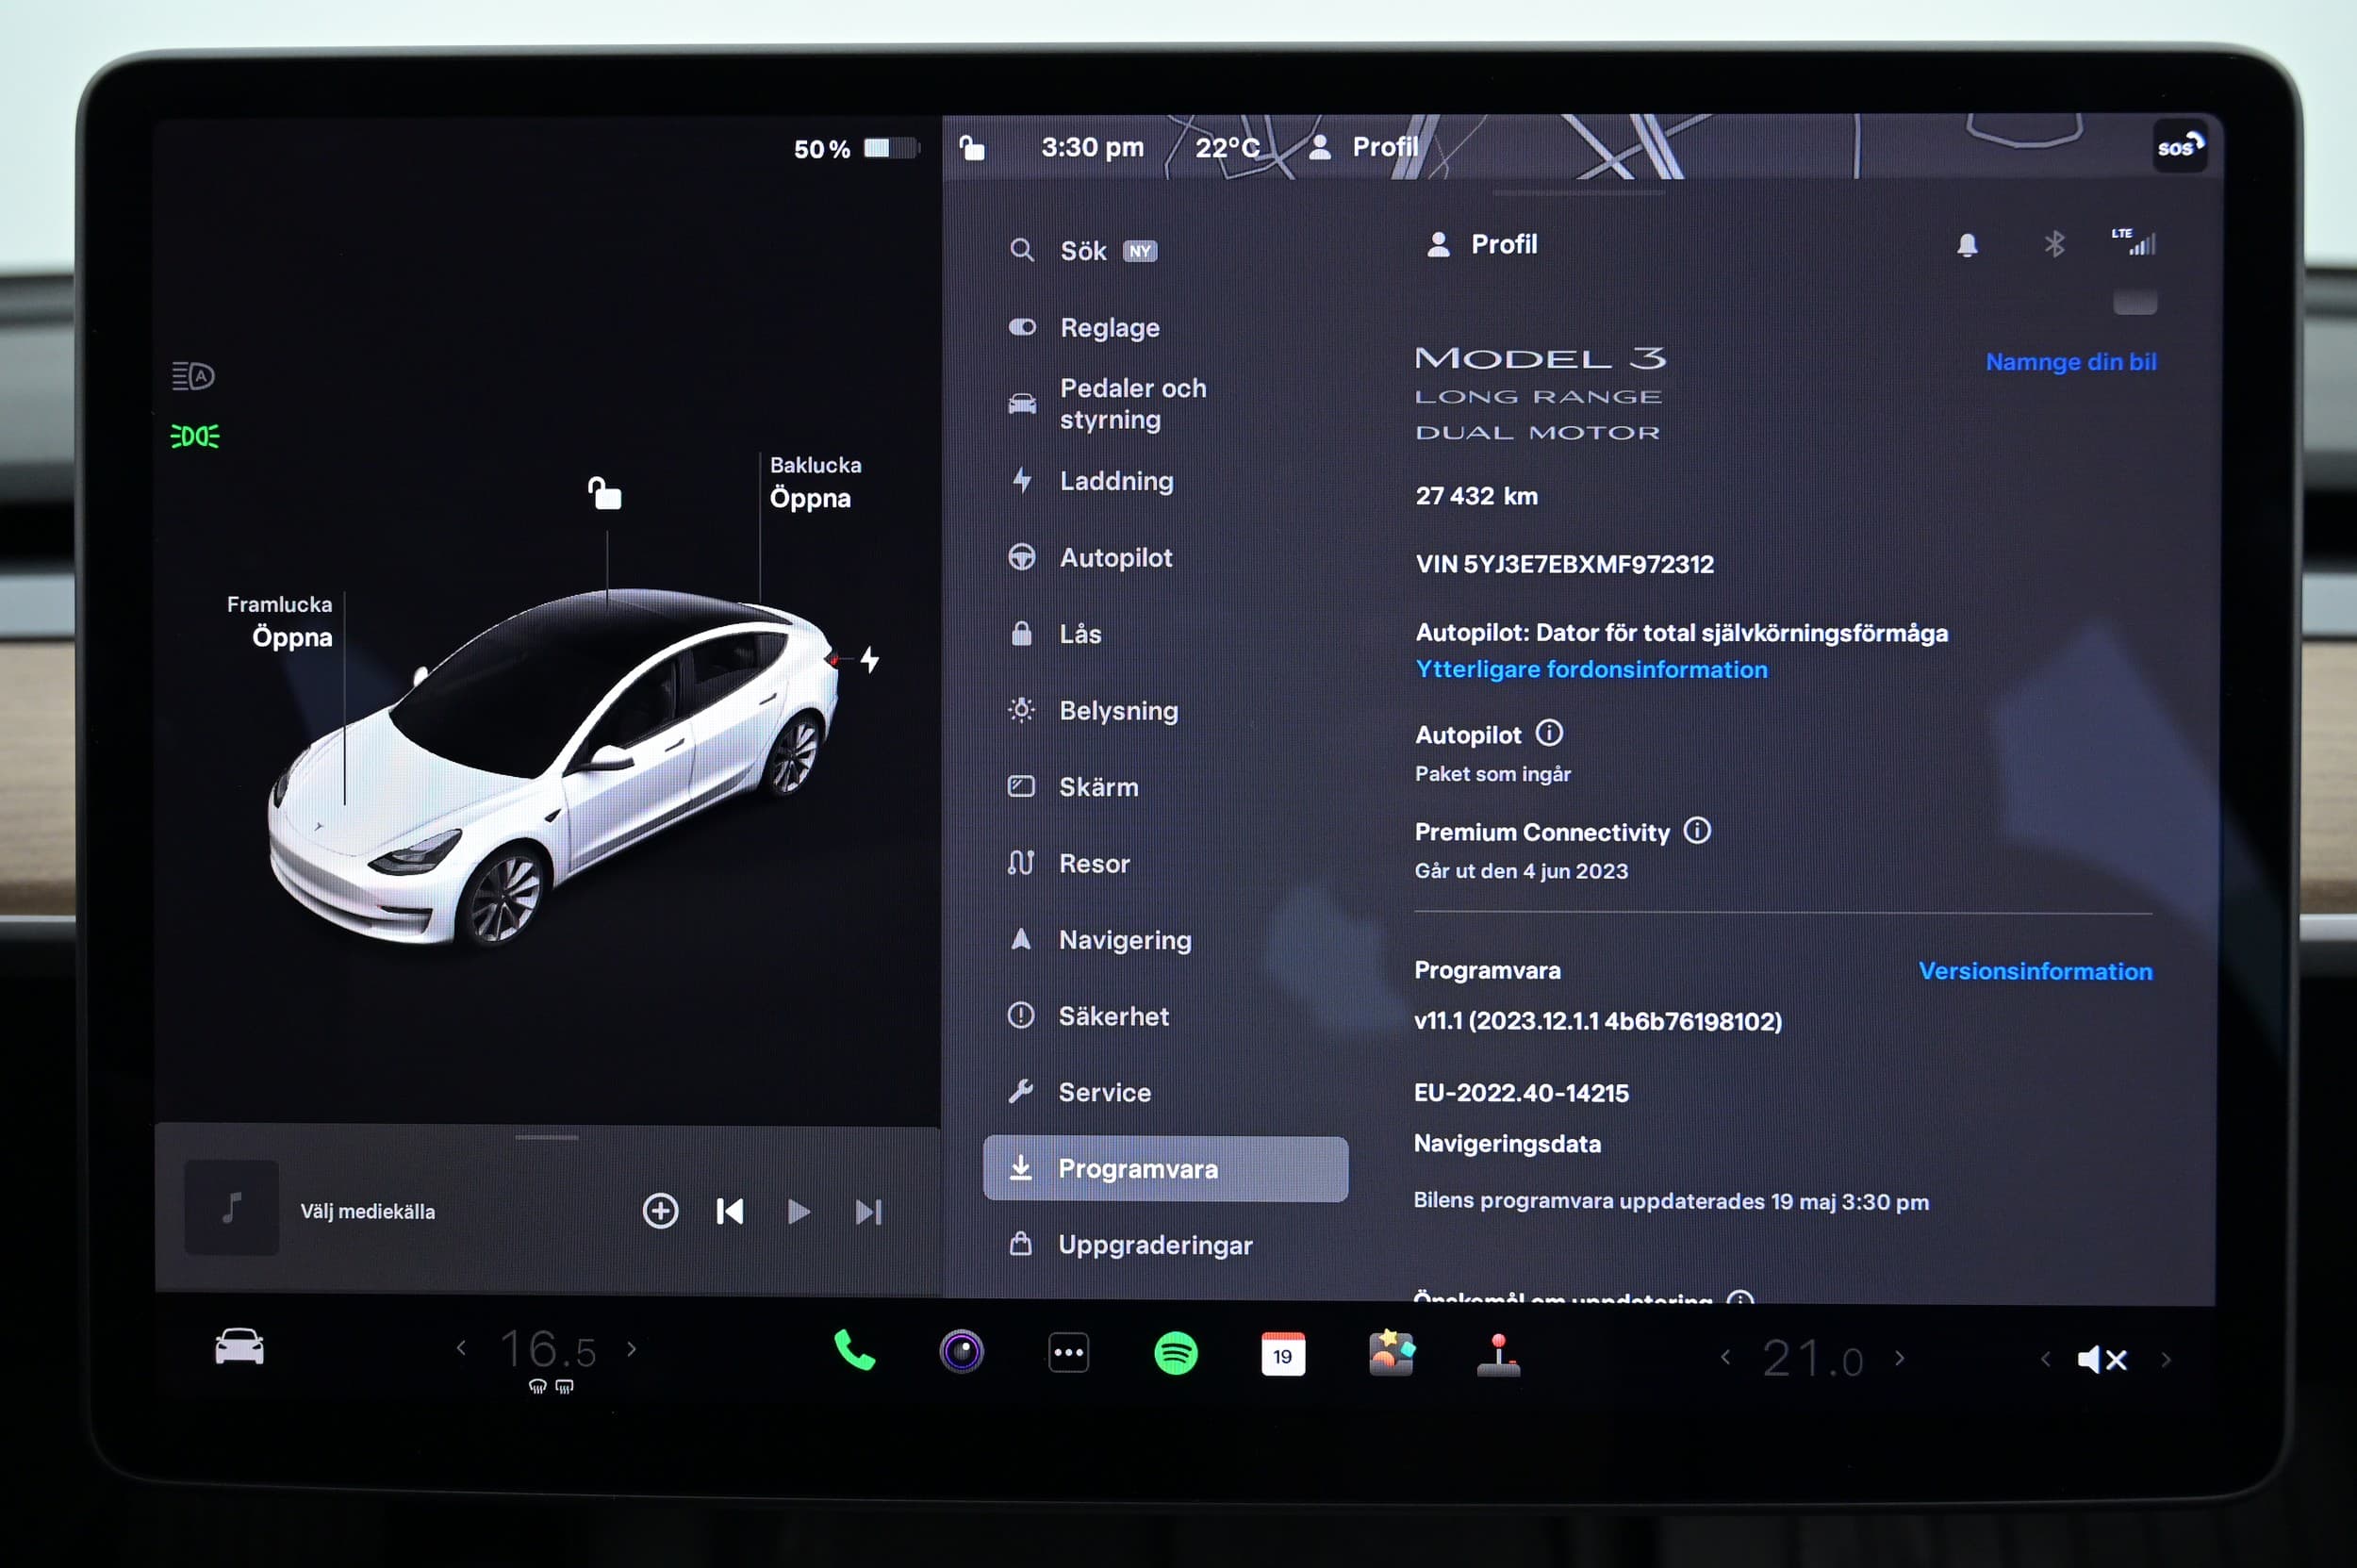This screenshot has height=1568, width=2357.
Task: Open the arcade joystick app
Action: pos(1497,1355)
